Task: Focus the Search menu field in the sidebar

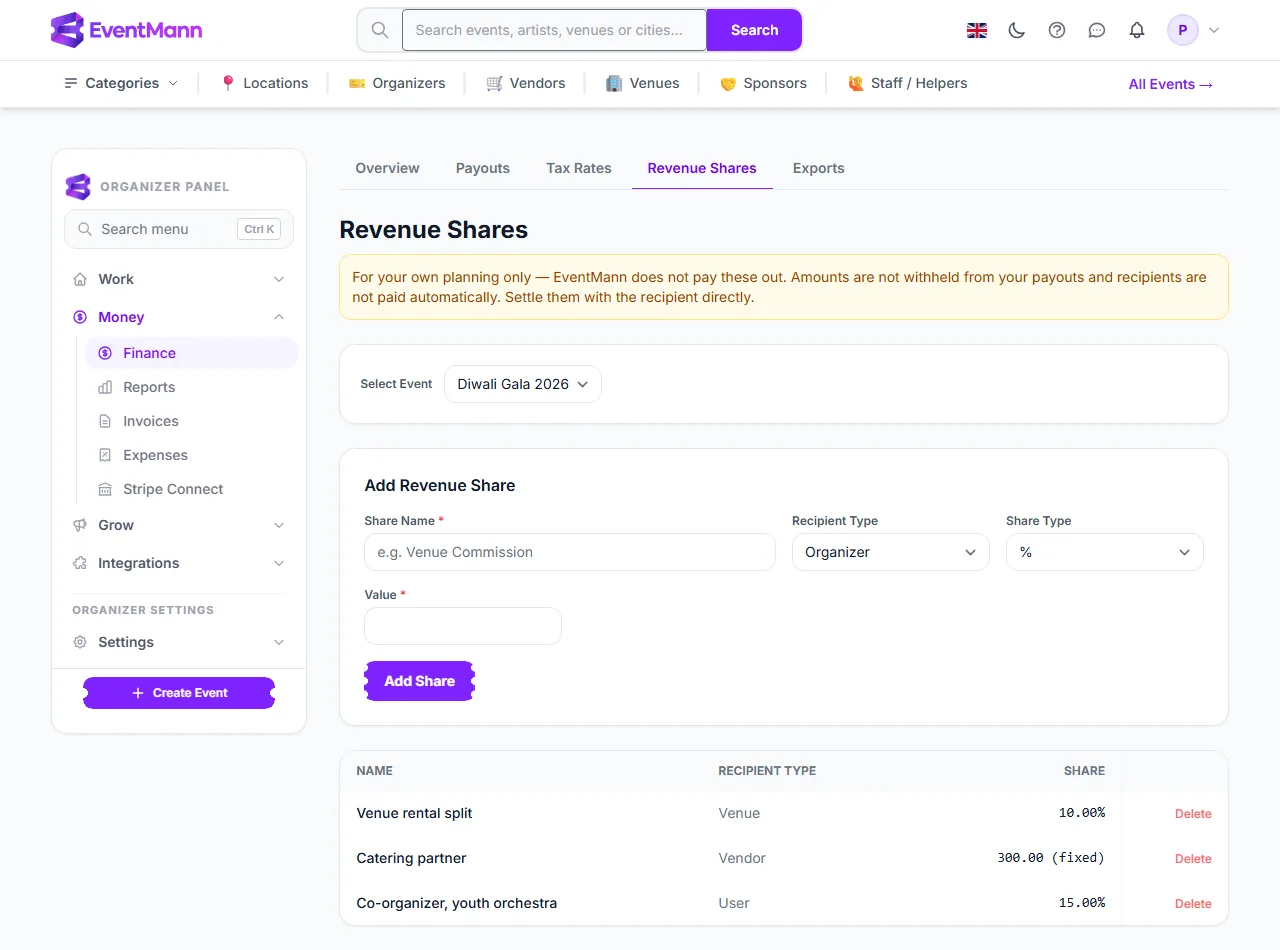Action: 179,229
